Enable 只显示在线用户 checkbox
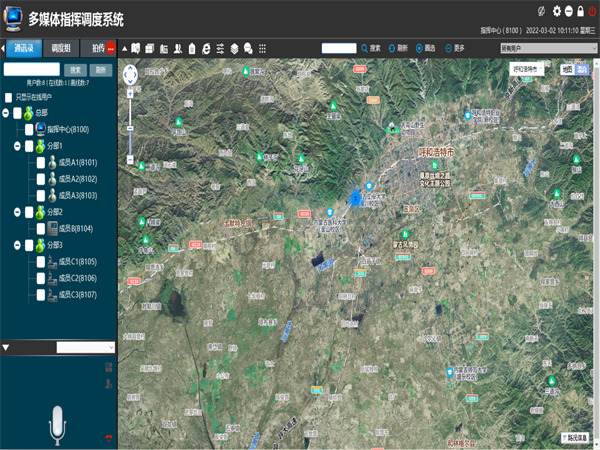 8,98
